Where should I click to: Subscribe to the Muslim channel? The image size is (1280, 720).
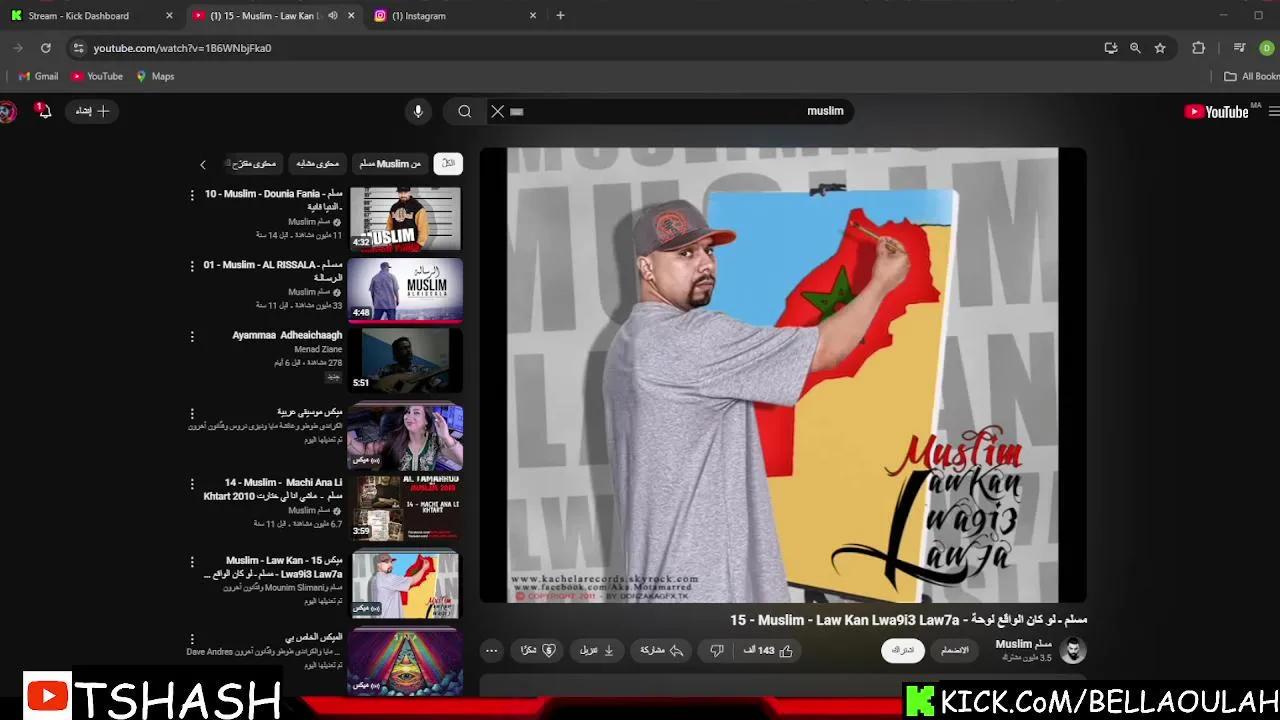pos(903,650)
